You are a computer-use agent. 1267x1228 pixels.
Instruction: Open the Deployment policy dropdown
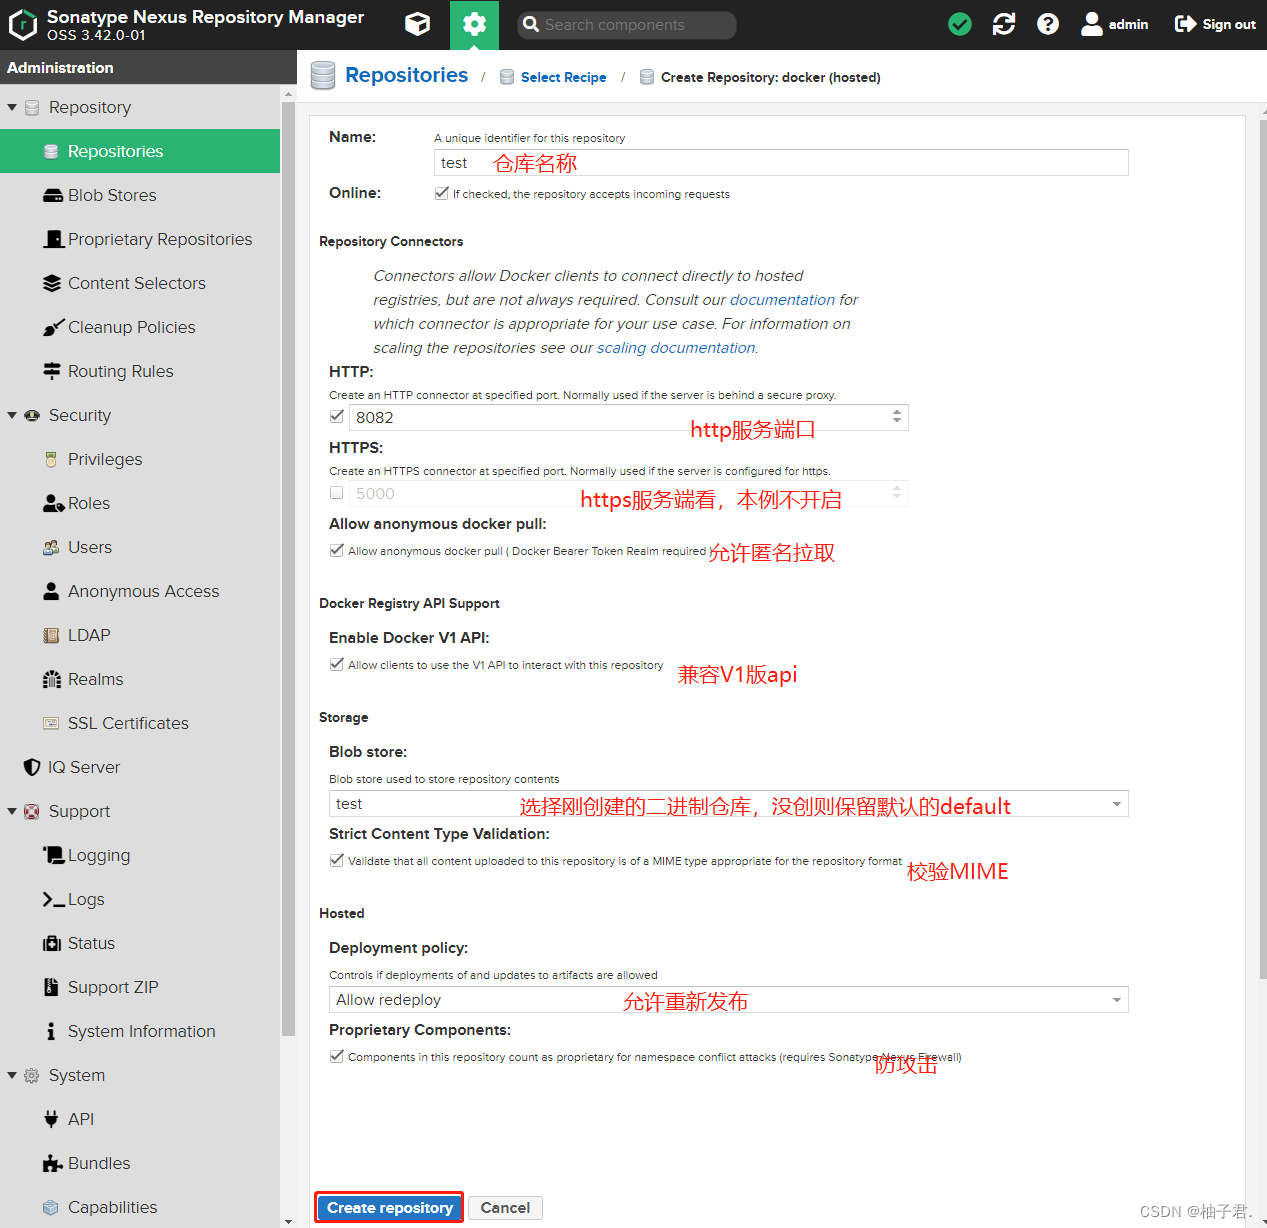[1117, 999]
